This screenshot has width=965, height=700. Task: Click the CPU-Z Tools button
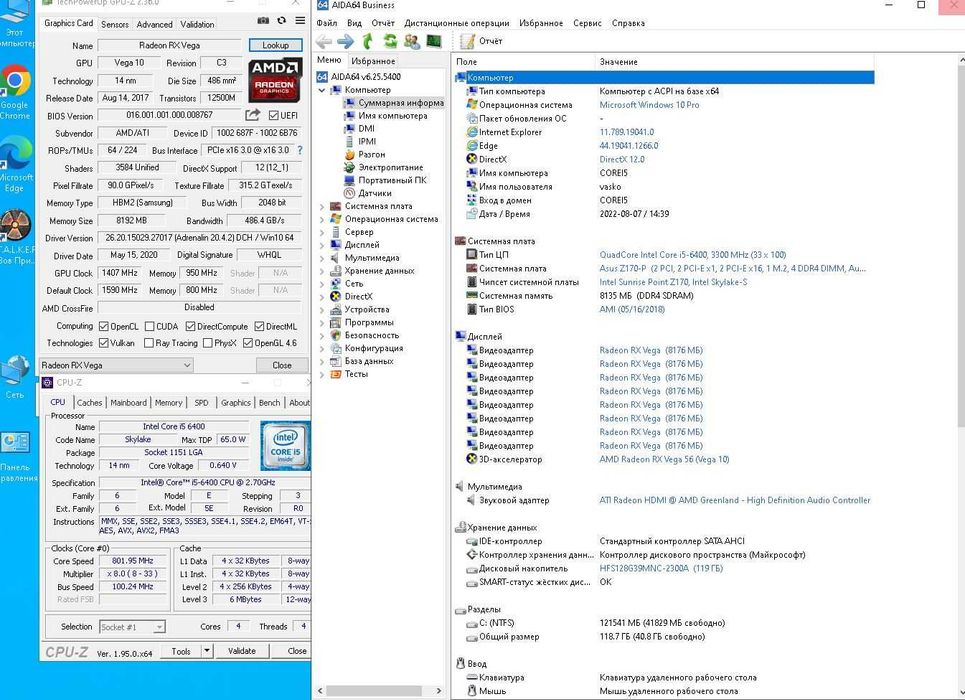(181, 651)
